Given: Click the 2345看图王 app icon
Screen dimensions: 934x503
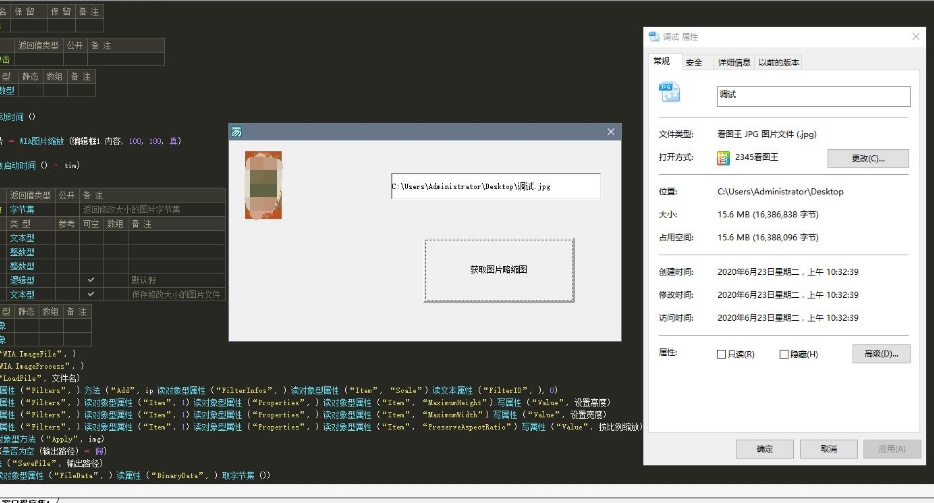Looking at the screenshot, I should point(724,158).
